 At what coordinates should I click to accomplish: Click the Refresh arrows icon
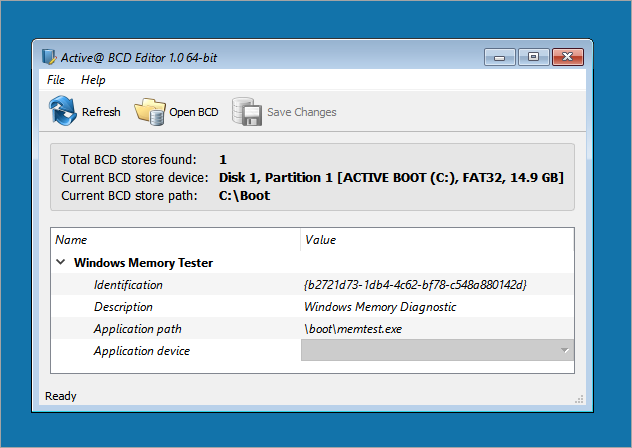(62, 111)
